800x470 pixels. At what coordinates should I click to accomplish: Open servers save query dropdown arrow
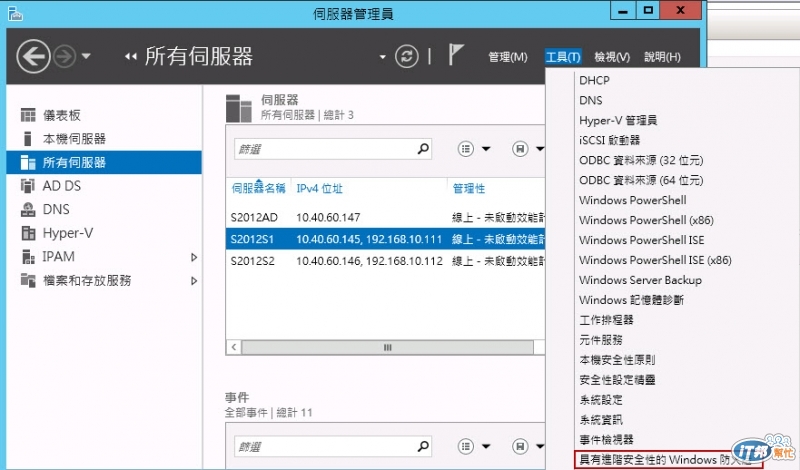coord(540,149)
